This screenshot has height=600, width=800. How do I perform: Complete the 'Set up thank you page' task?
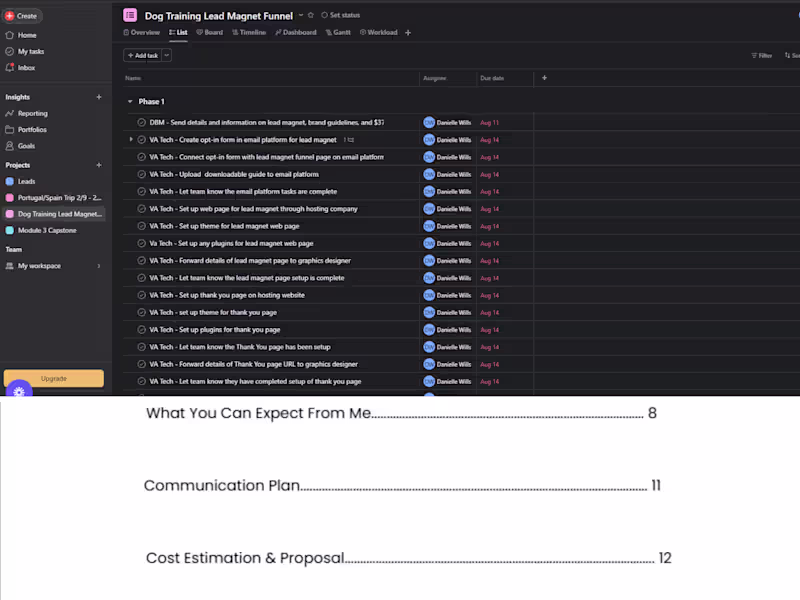click(140, 294)
